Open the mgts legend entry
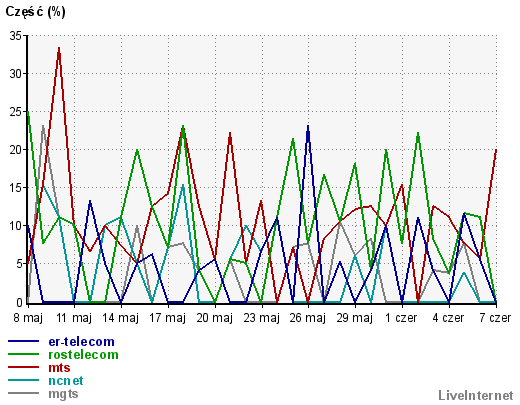The width and height of the screenshot is (520, 405). 63,394
